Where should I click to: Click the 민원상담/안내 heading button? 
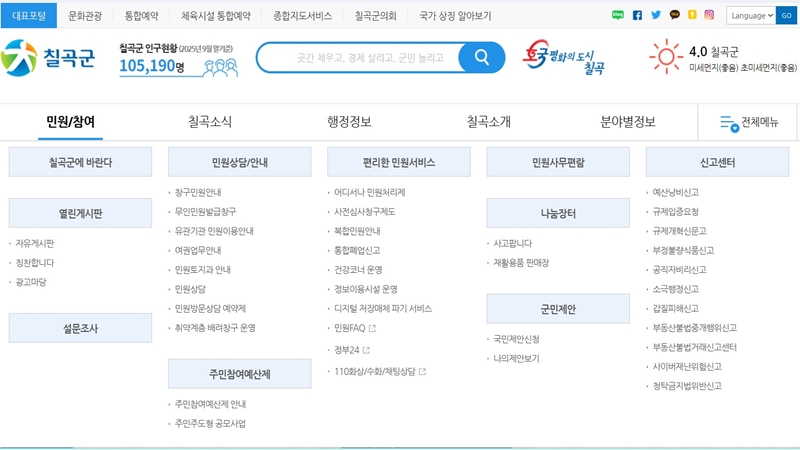(239, 162)
